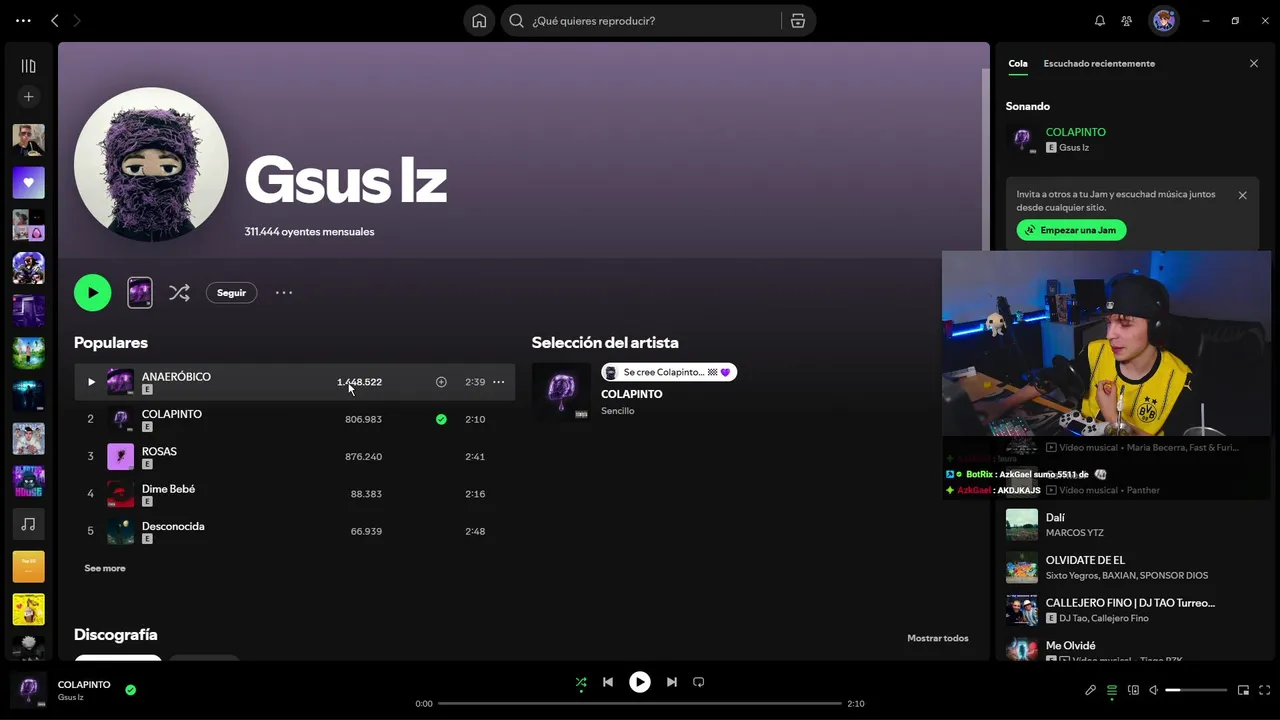Toggle saved checkmark in now playing bar

130,689
